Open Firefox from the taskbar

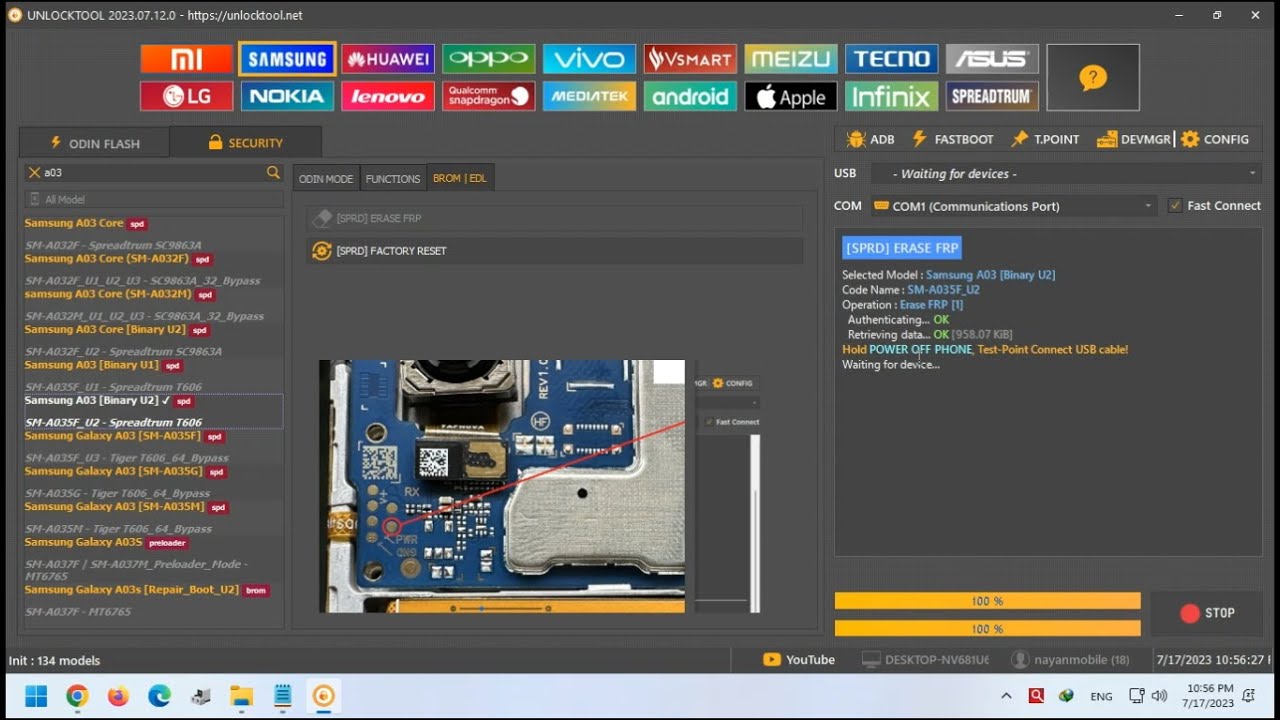(x=118, y=696)
